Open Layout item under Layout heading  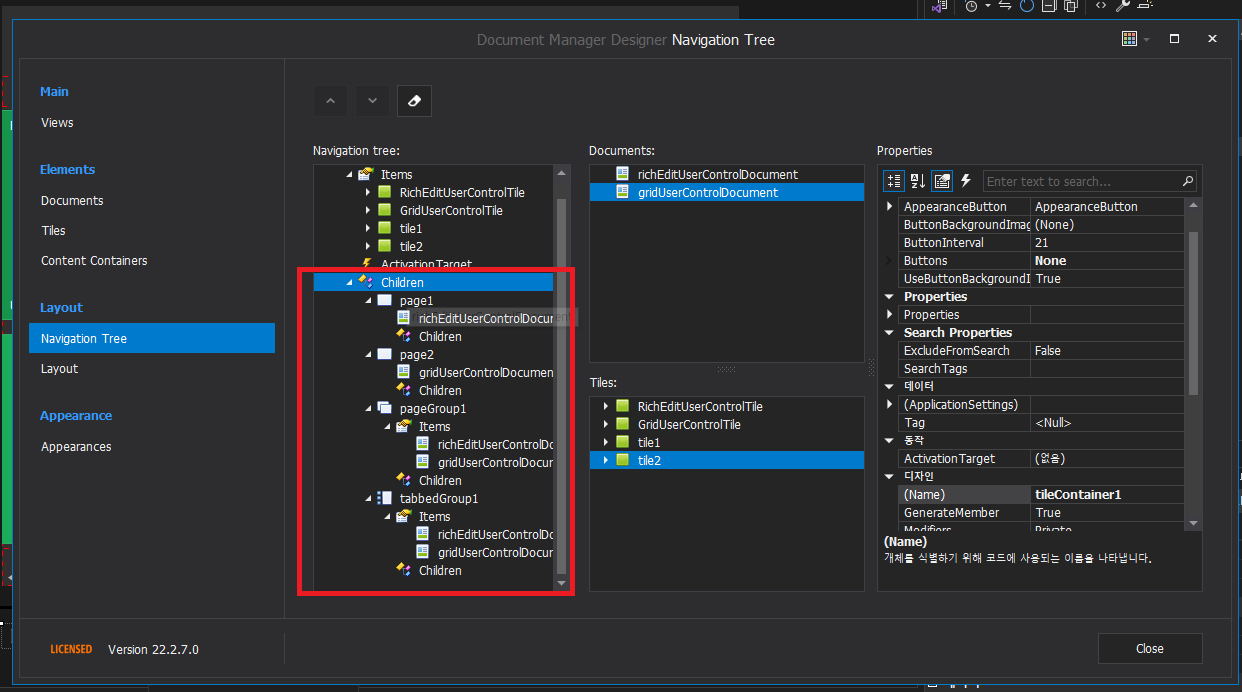tap(59, 368)
